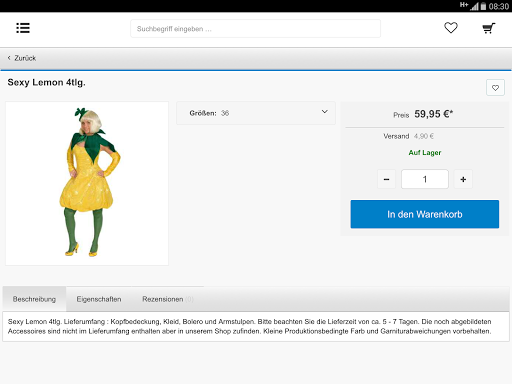Increase quantity with plus button
512x384 pixels.
click(463, 179)
